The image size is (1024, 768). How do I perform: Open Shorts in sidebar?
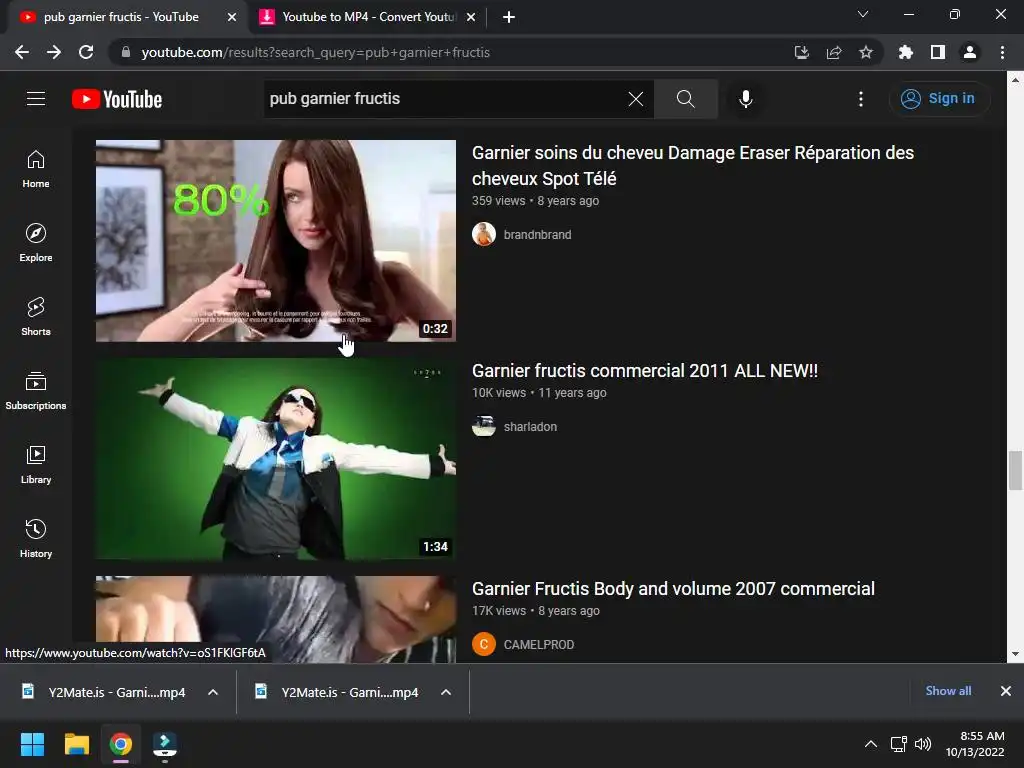point(36,317)
